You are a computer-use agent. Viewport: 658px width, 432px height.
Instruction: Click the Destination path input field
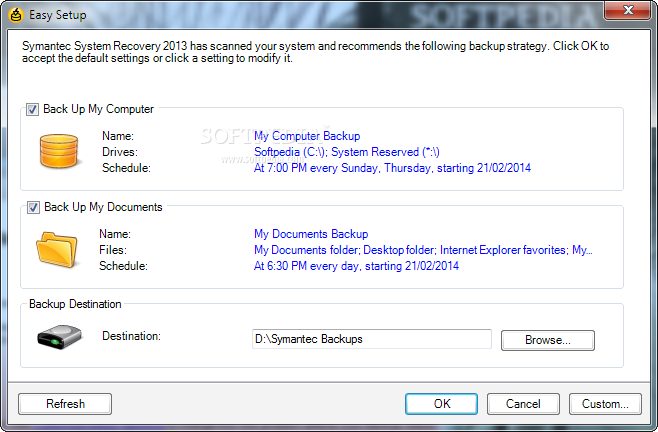(372, 339)
